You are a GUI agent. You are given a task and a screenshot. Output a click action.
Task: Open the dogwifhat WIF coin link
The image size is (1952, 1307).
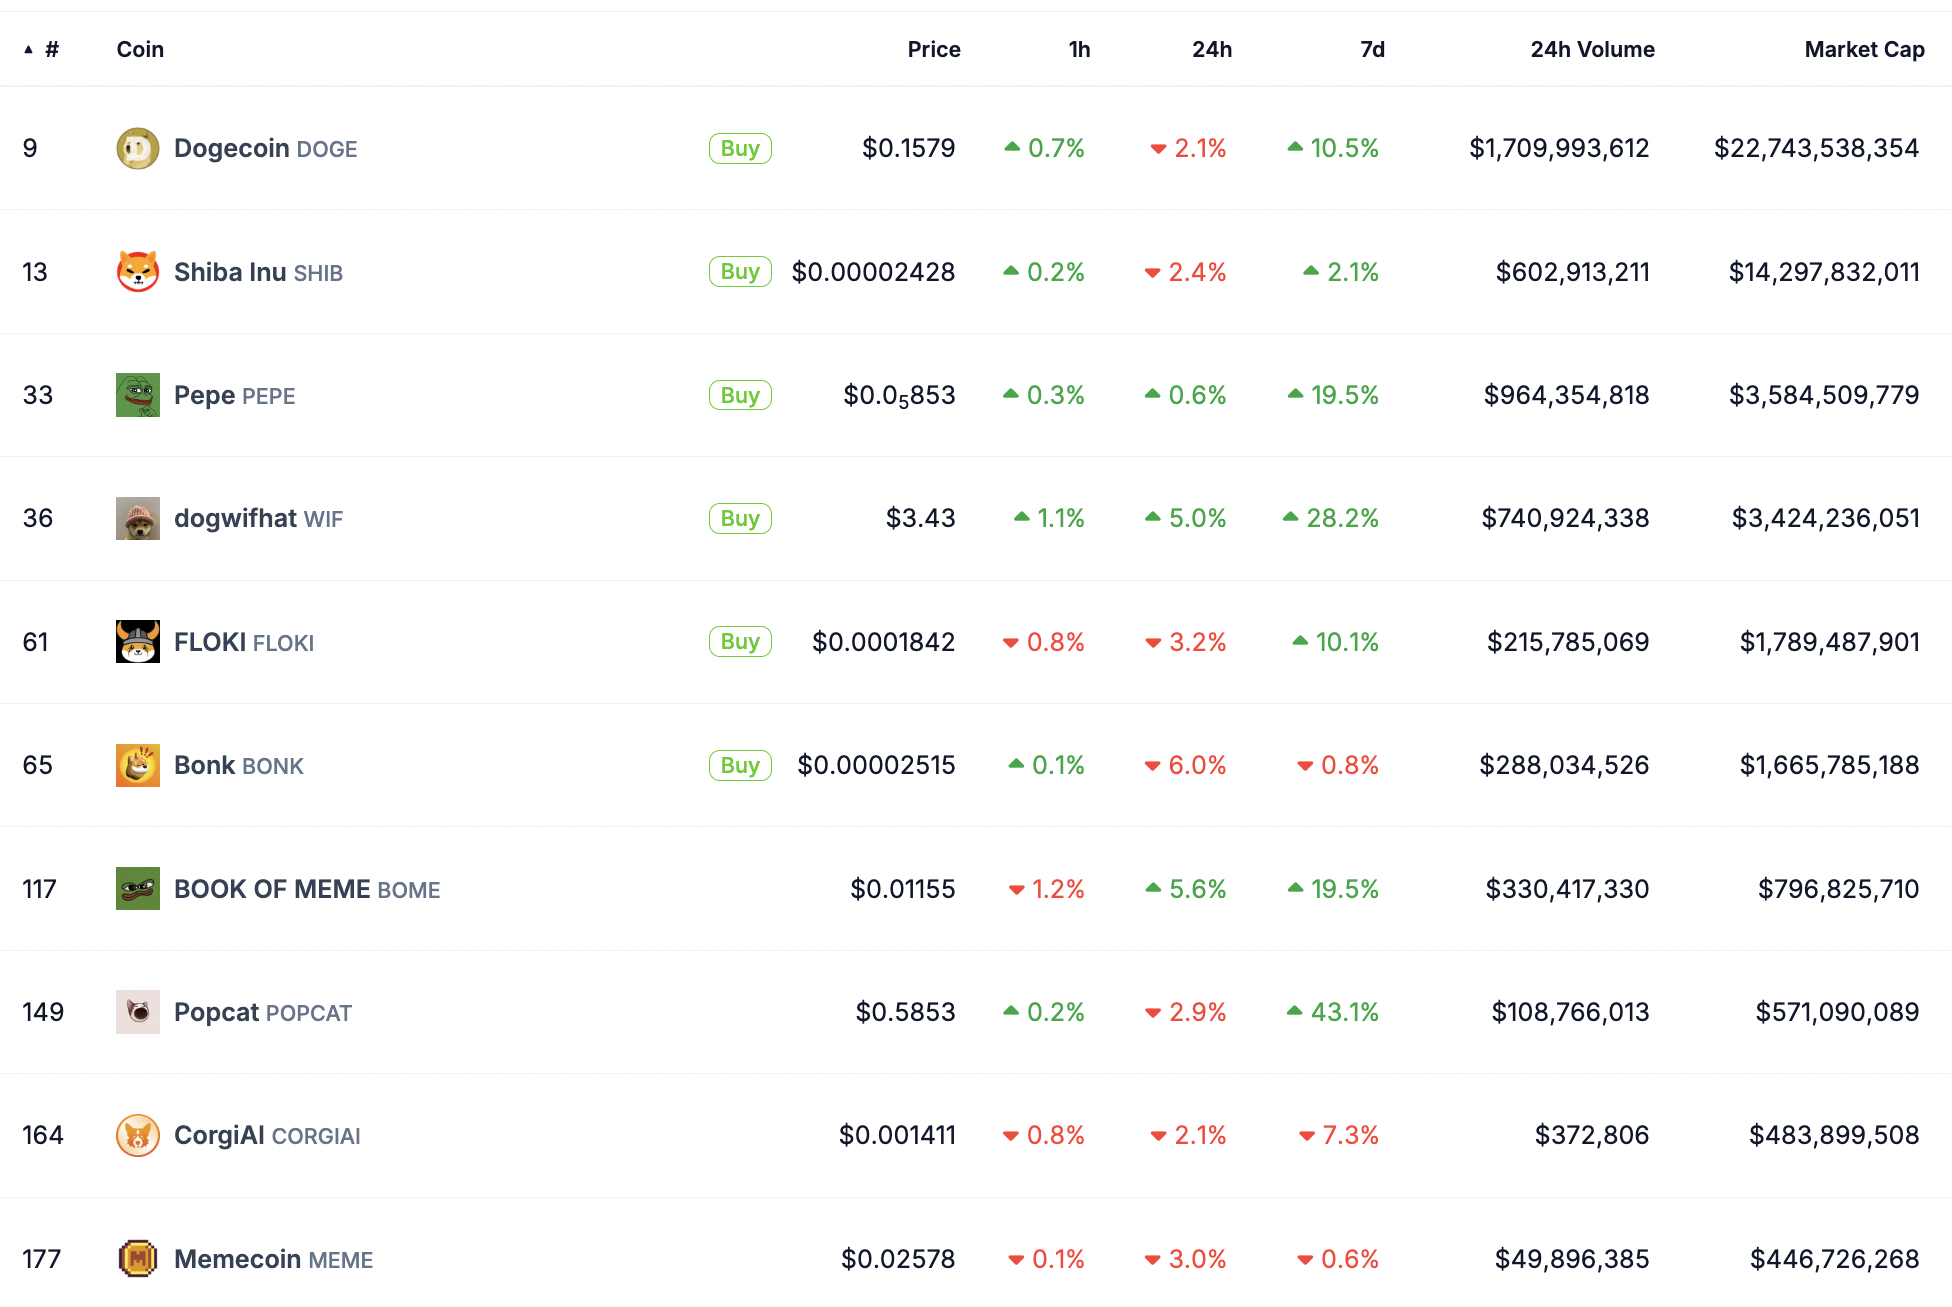258,518
